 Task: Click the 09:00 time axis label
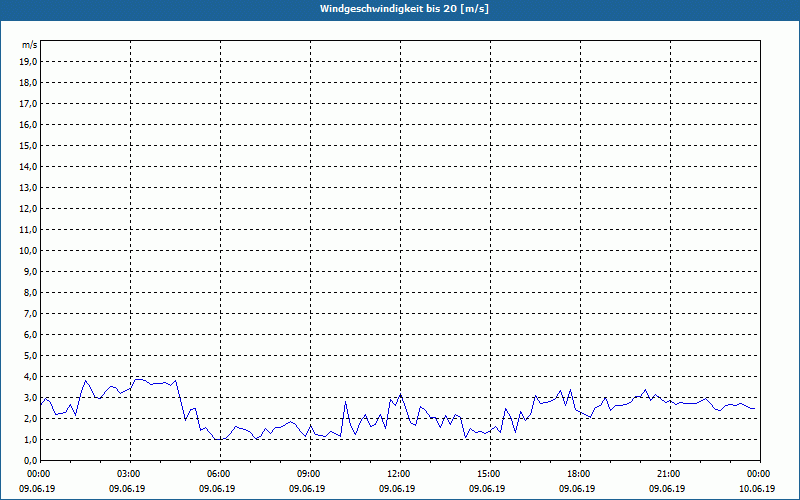309,474
